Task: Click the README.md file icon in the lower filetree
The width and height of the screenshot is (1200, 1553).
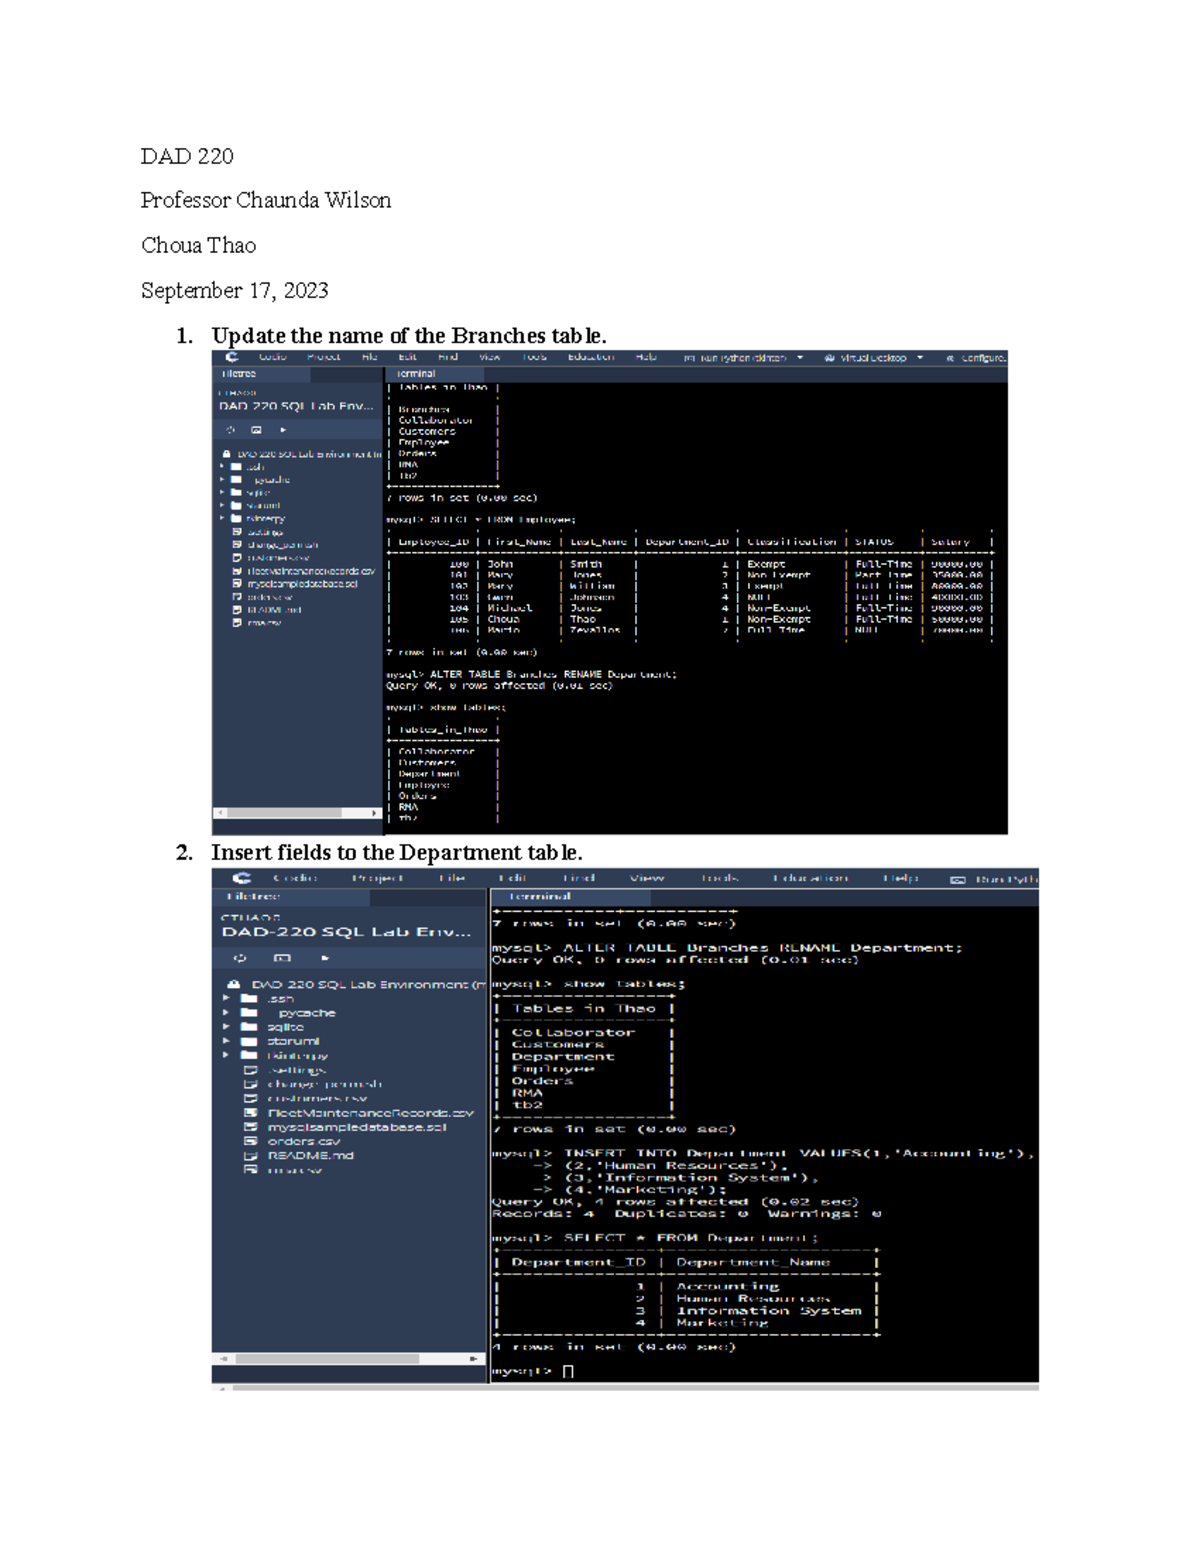Action: [251, 1156]
